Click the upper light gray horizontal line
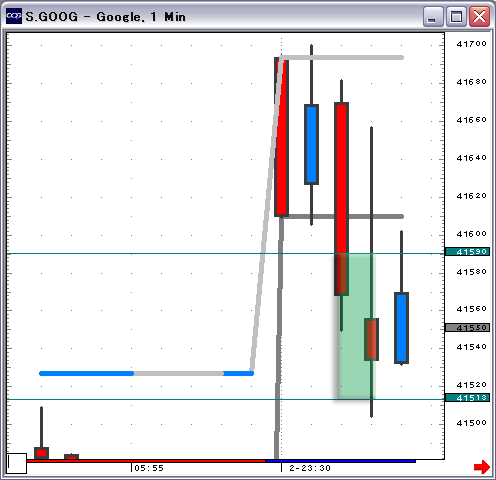This screenshot has width=496, height=480. tap(343, 58)
